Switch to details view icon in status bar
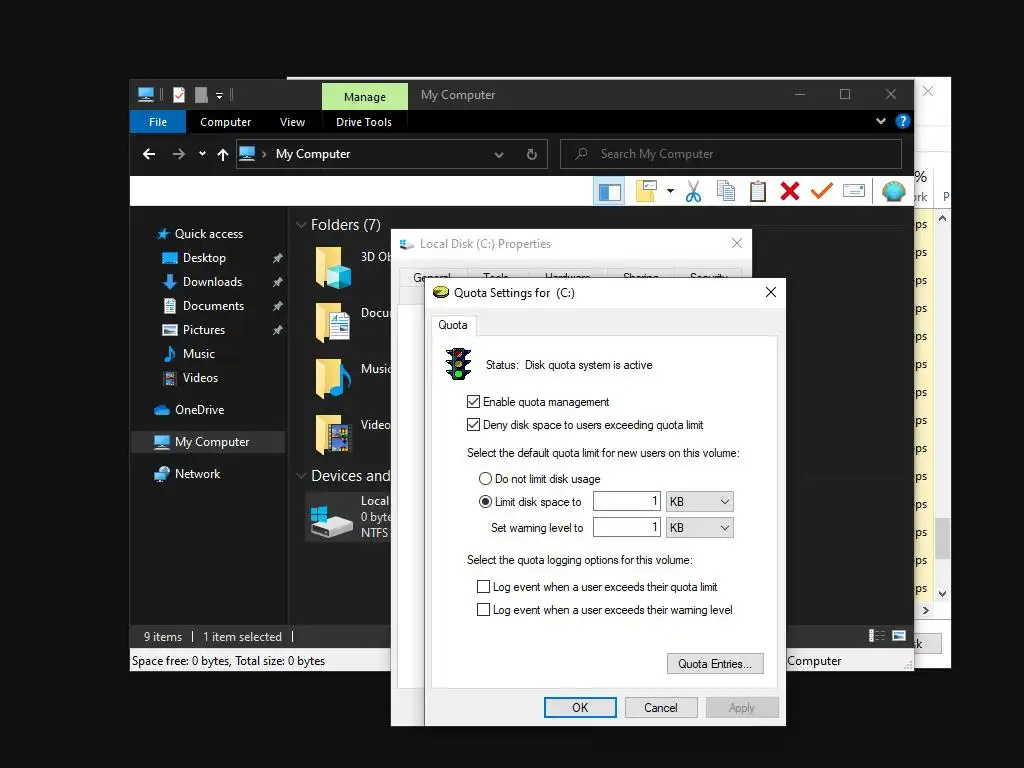The width and height of the screenshot is (1024, 768). tap(876, 635)
